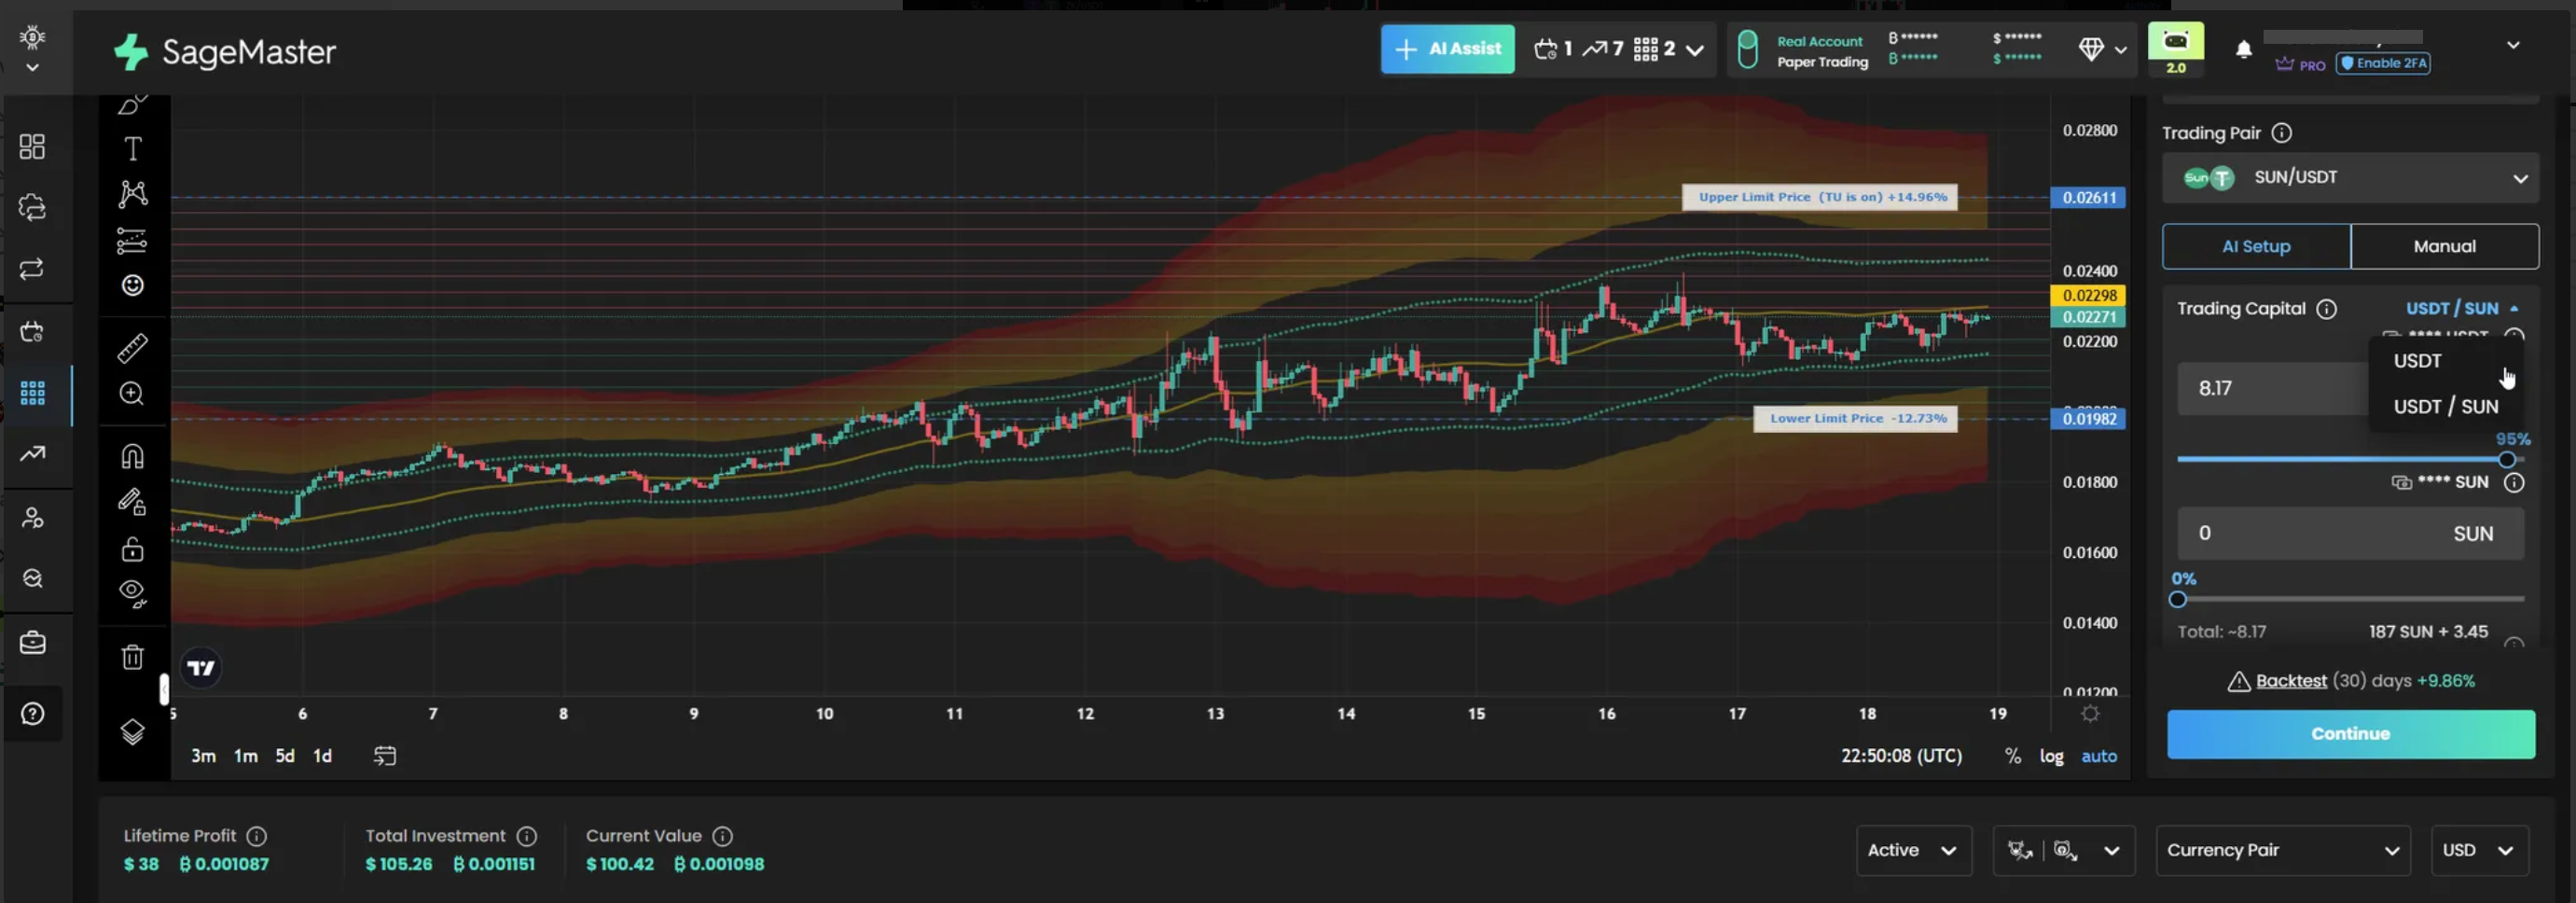Switch to the Manual tab
Viewport: 2576px width, 903px height.
pos(2445,246)
